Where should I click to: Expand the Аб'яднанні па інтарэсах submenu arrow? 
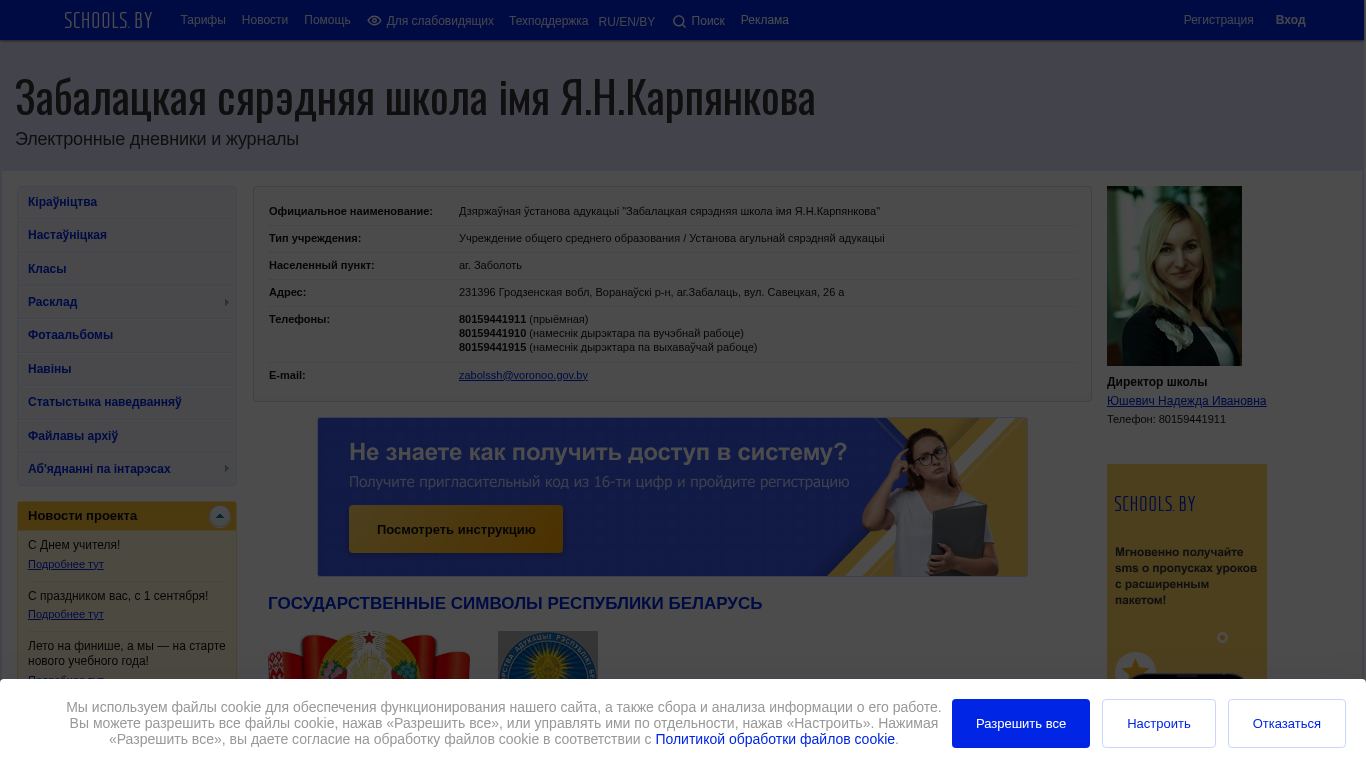[x=227, y=469]
